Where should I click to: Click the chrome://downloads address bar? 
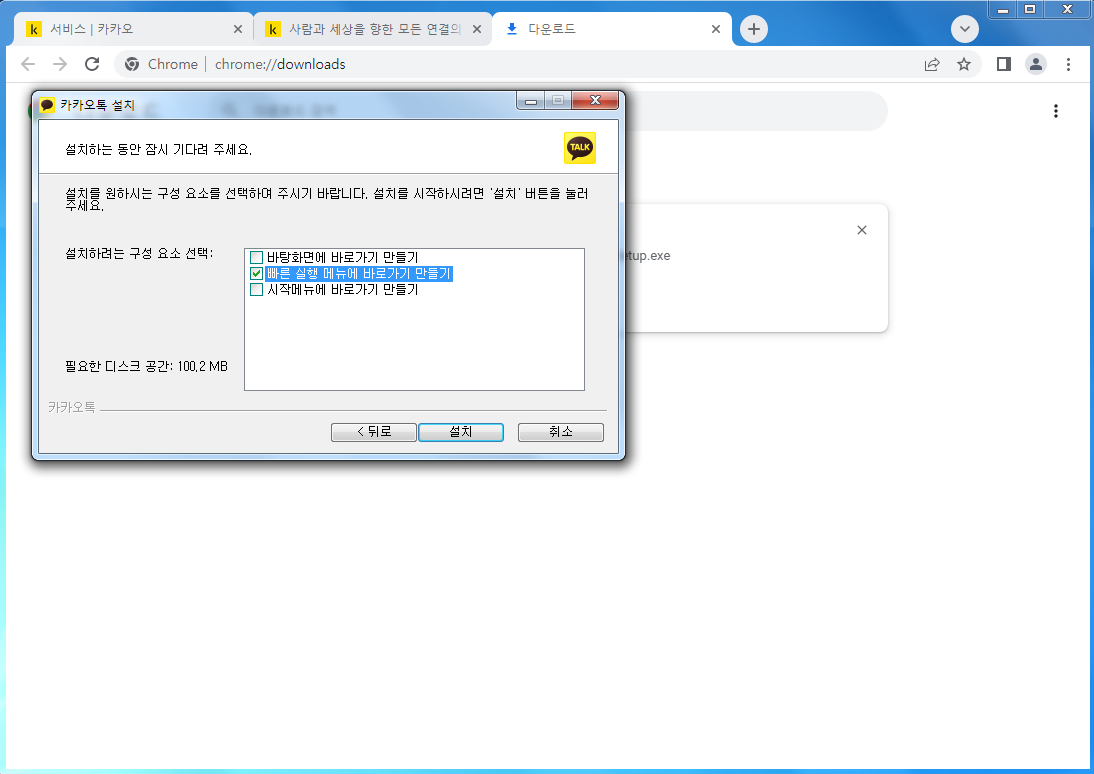click(548, 64)
